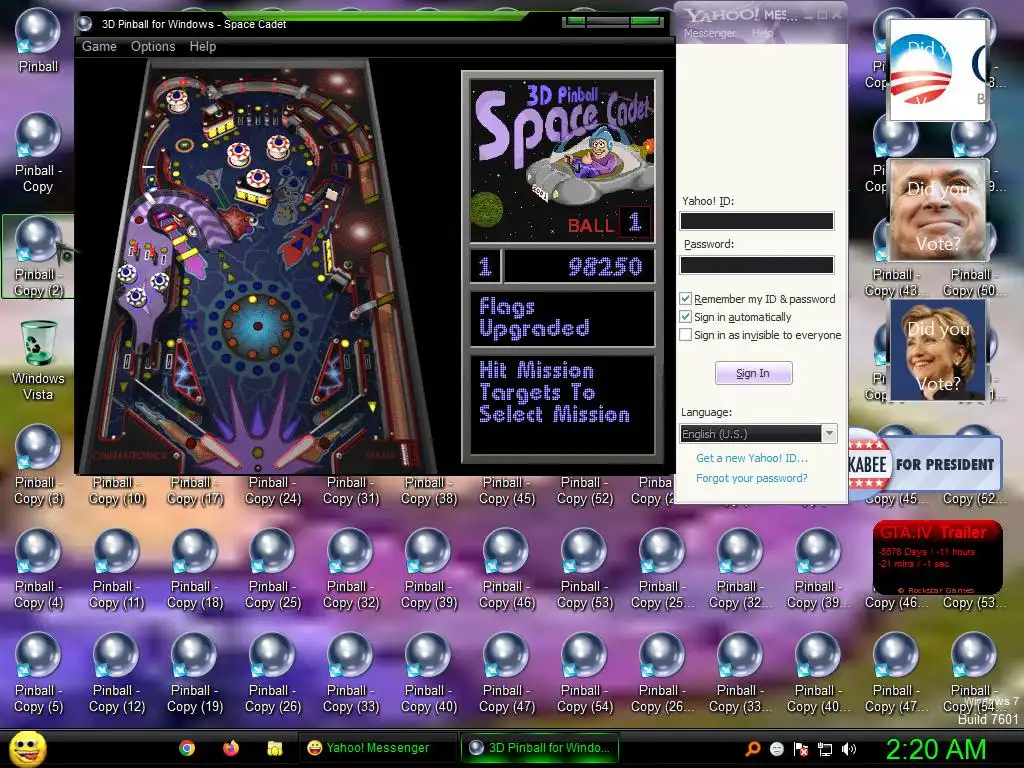Image resolution: width=1024 pixels, height=768 pixels.
Task: Toggle Sign in automatically checkbox
Action: click(685, 317)
